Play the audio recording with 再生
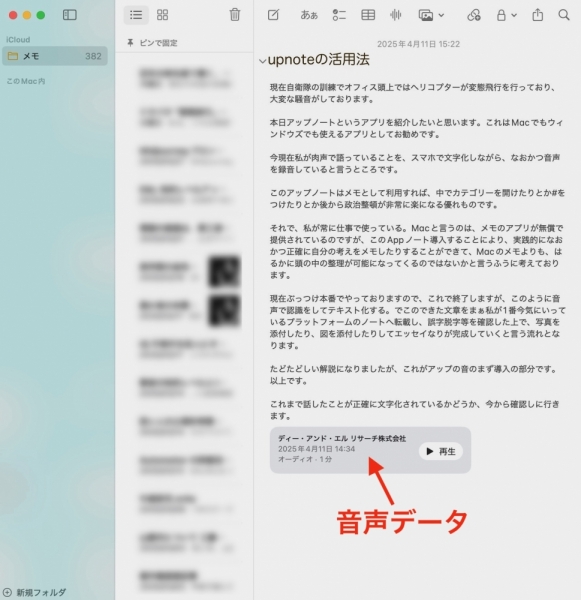 [x=441, y=452]
